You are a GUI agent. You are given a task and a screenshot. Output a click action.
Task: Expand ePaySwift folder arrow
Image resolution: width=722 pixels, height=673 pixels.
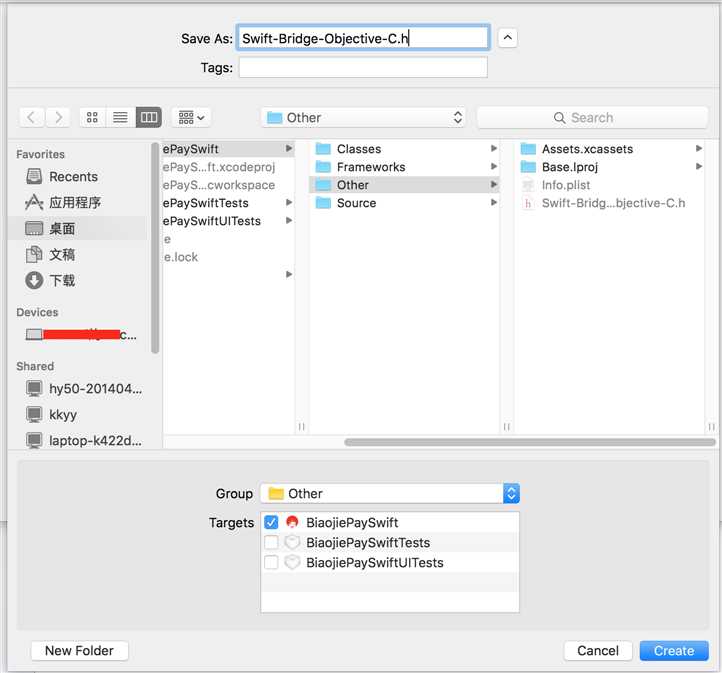[x=288, y=148]
